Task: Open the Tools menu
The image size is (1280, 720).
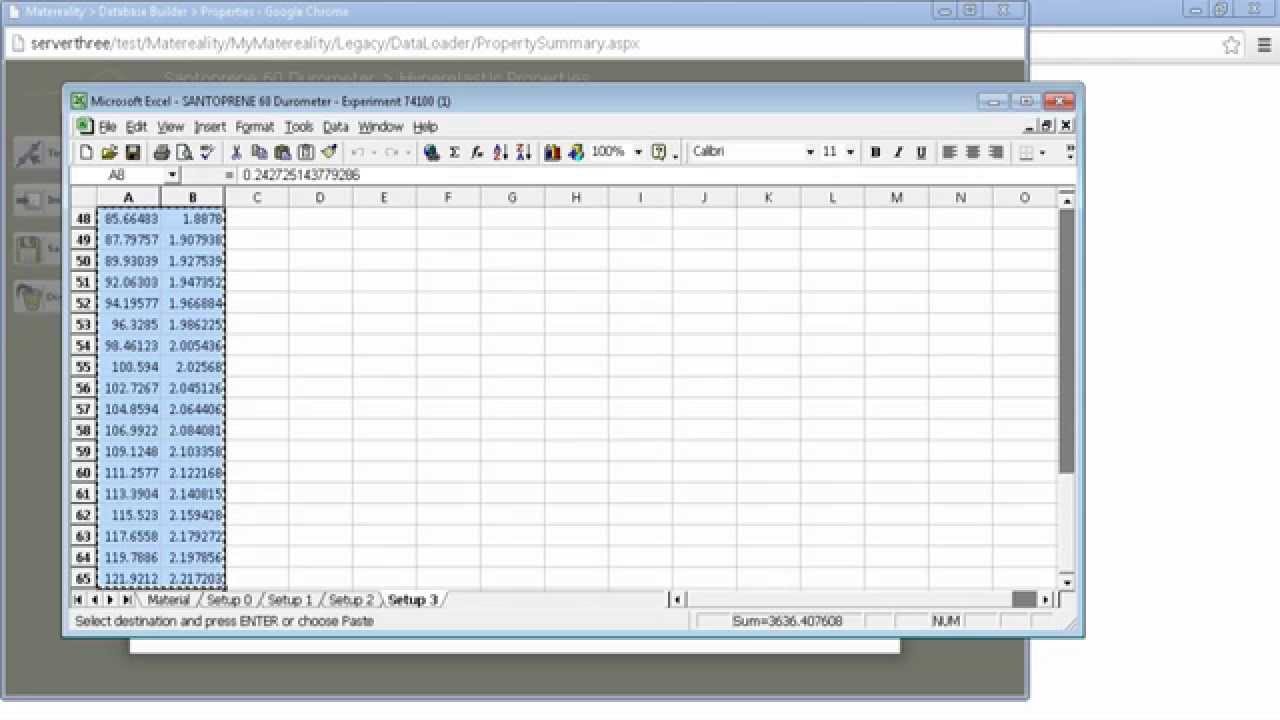Action: pyautogui.click(x=299, y=127)
